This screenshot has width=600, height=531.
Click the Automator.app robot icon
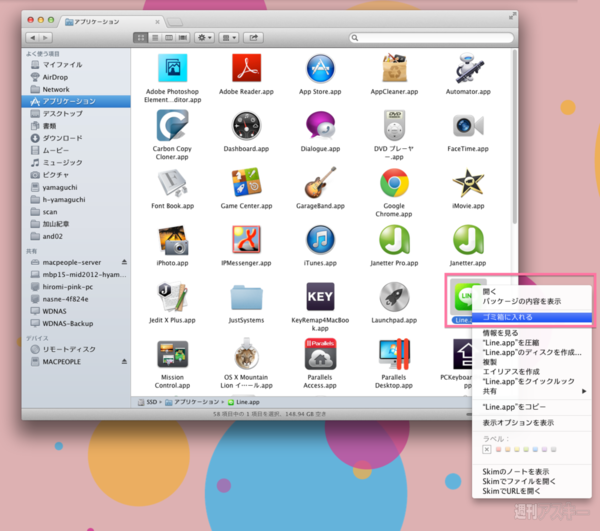pos(468,68)
